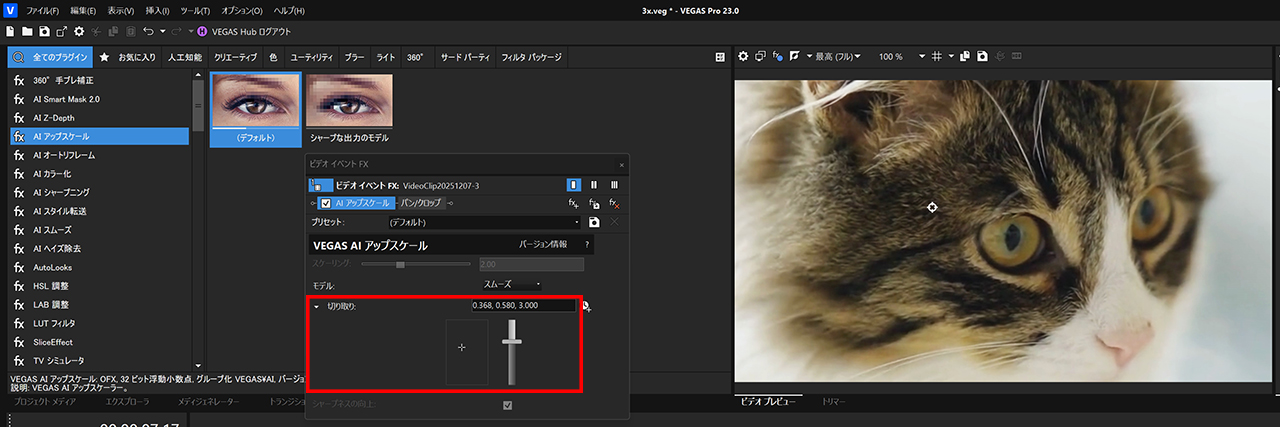Viewport: 1280px width, 427px height.
Task: Save project using the main toolbar disk icon
Action: (x=44, y=32)
